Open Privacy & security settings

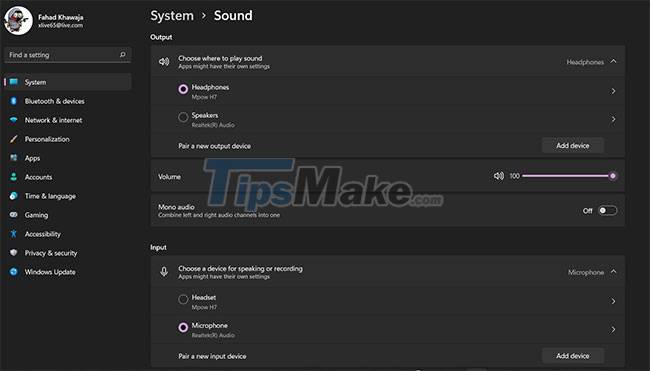[x=68, y=253]
